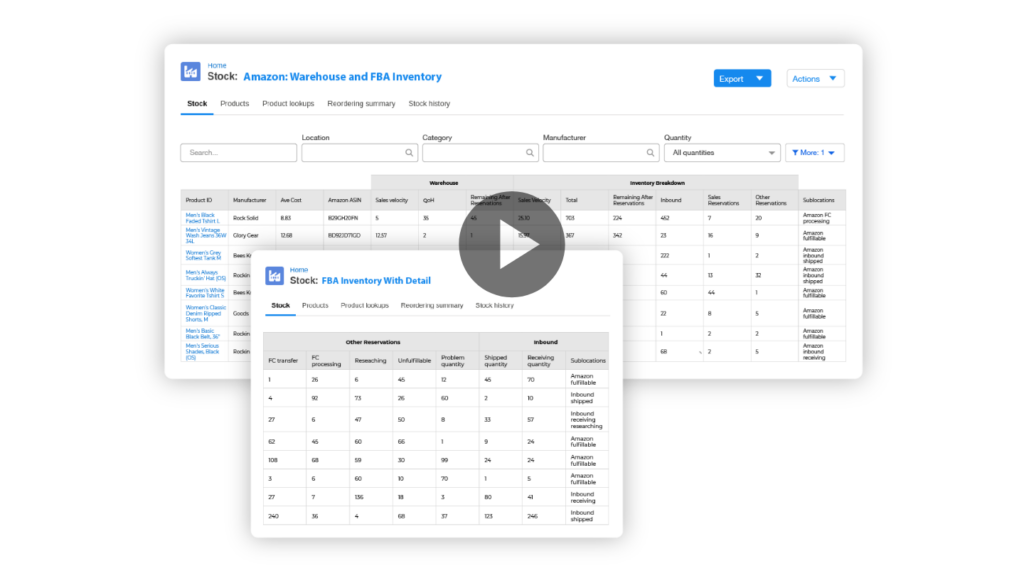Click the search magnifier in Manufacturer field
This screenshot has height=576, width=1024.
point(650,152)
